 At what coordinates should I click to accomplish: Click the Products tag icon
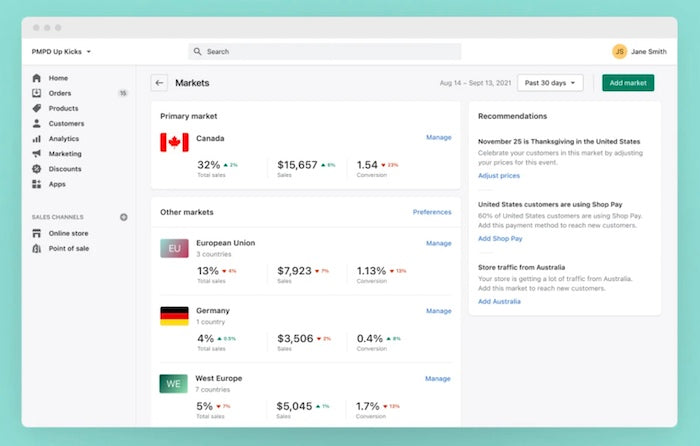point(37,108)
